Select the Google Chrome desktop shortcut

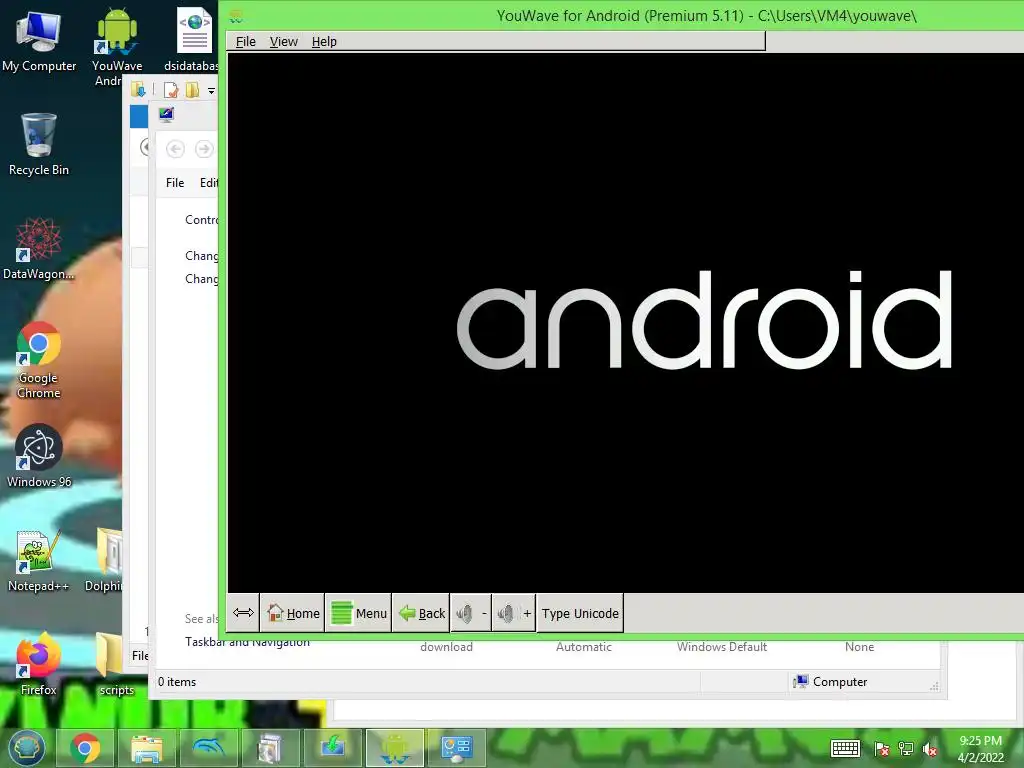point(39,360)
